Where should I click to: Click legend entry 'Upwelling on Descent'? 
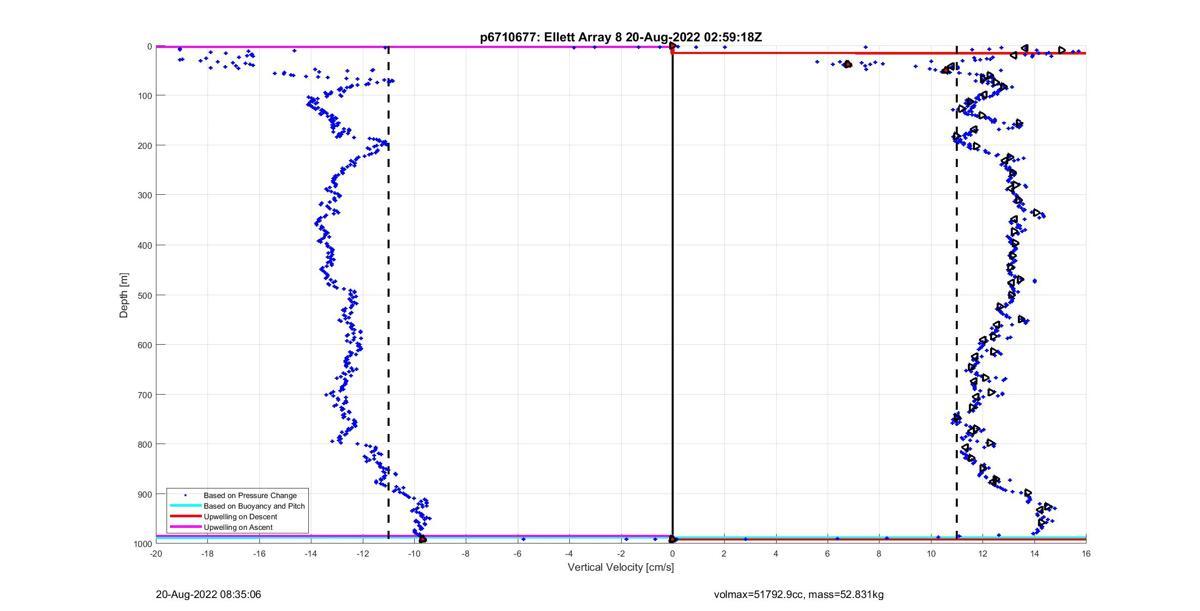241,516
